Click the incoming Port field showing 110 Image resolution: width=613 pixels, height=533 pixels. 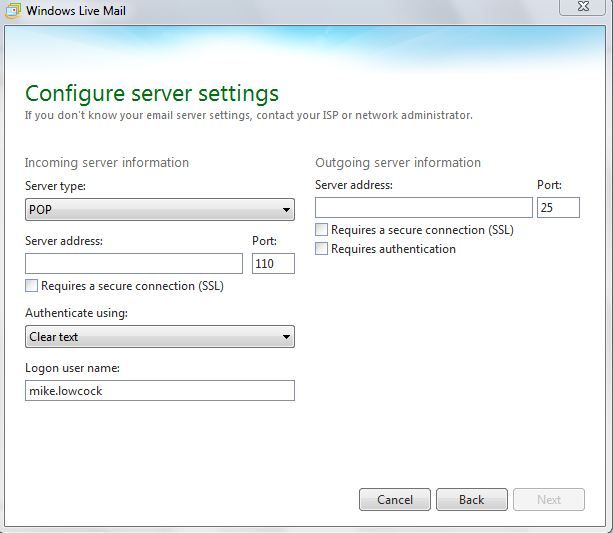point(273,264)
